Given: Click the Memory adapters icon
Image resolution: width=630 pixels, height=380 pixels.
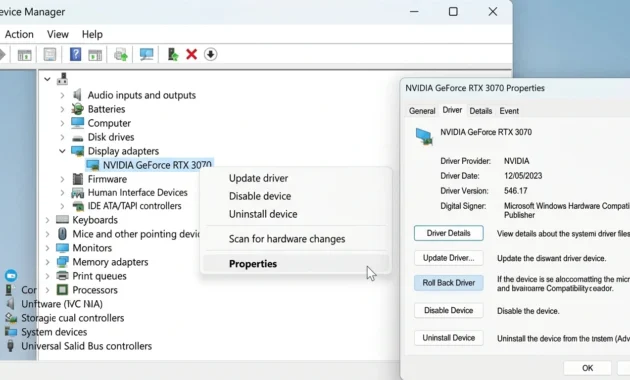Looking at the screenshot, I should click(62, 262).
